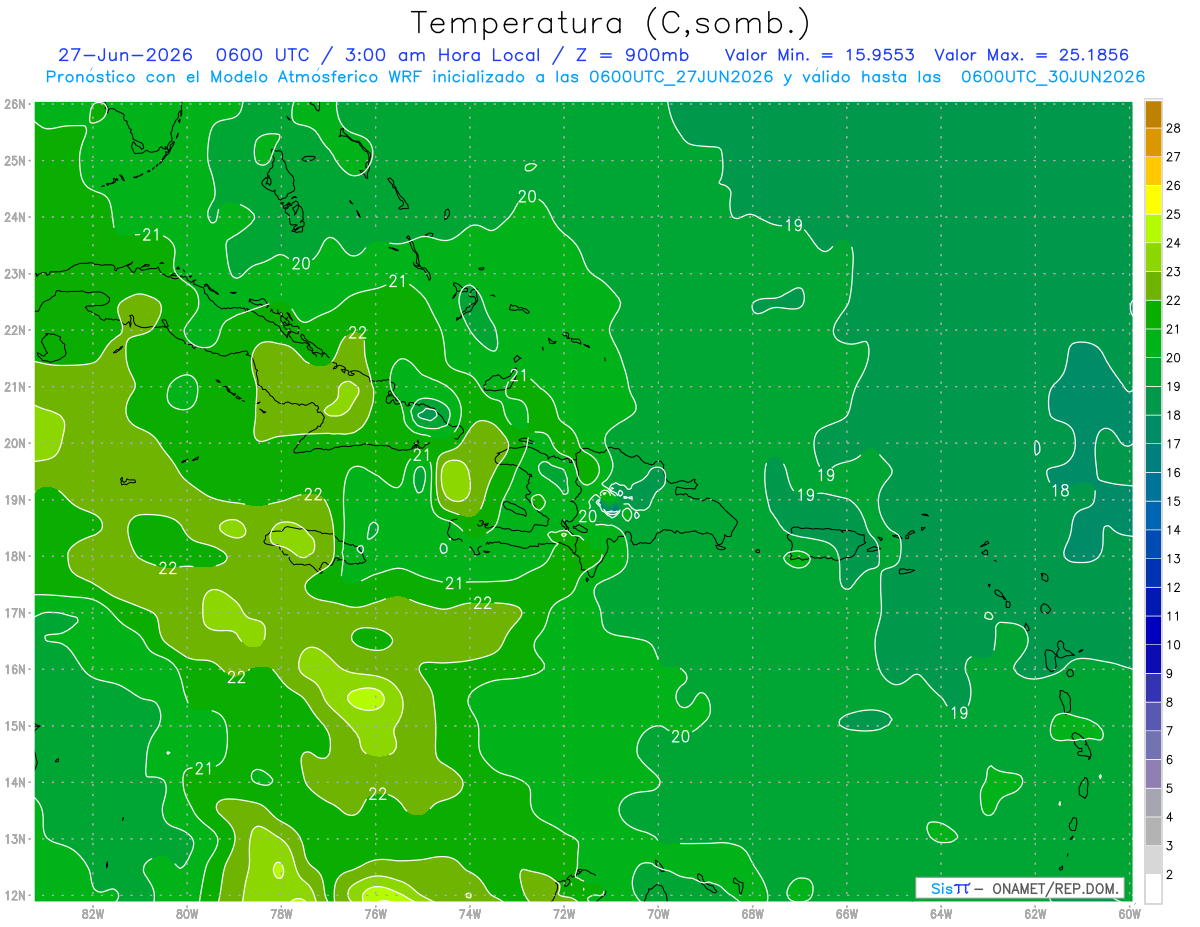Click the lime swatch between legend values 24 and 25

pyautogui.click(x=1153, y=229)
